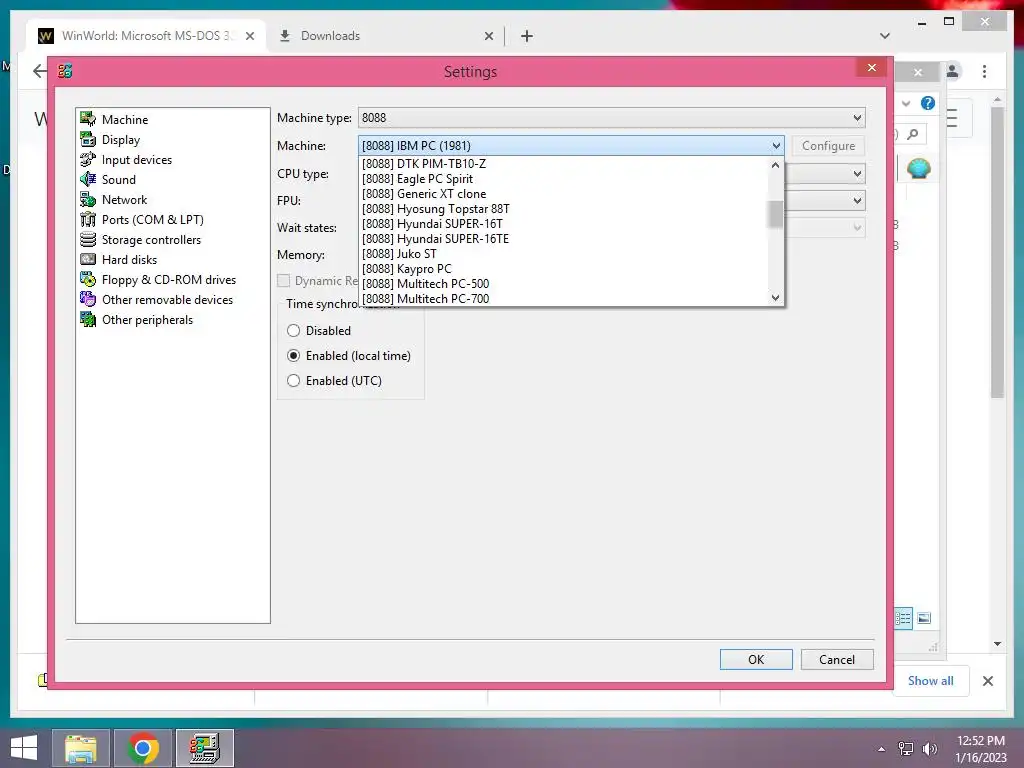Open the Hard disks icon
1024x768 pixels.
(x=88, y=259)
